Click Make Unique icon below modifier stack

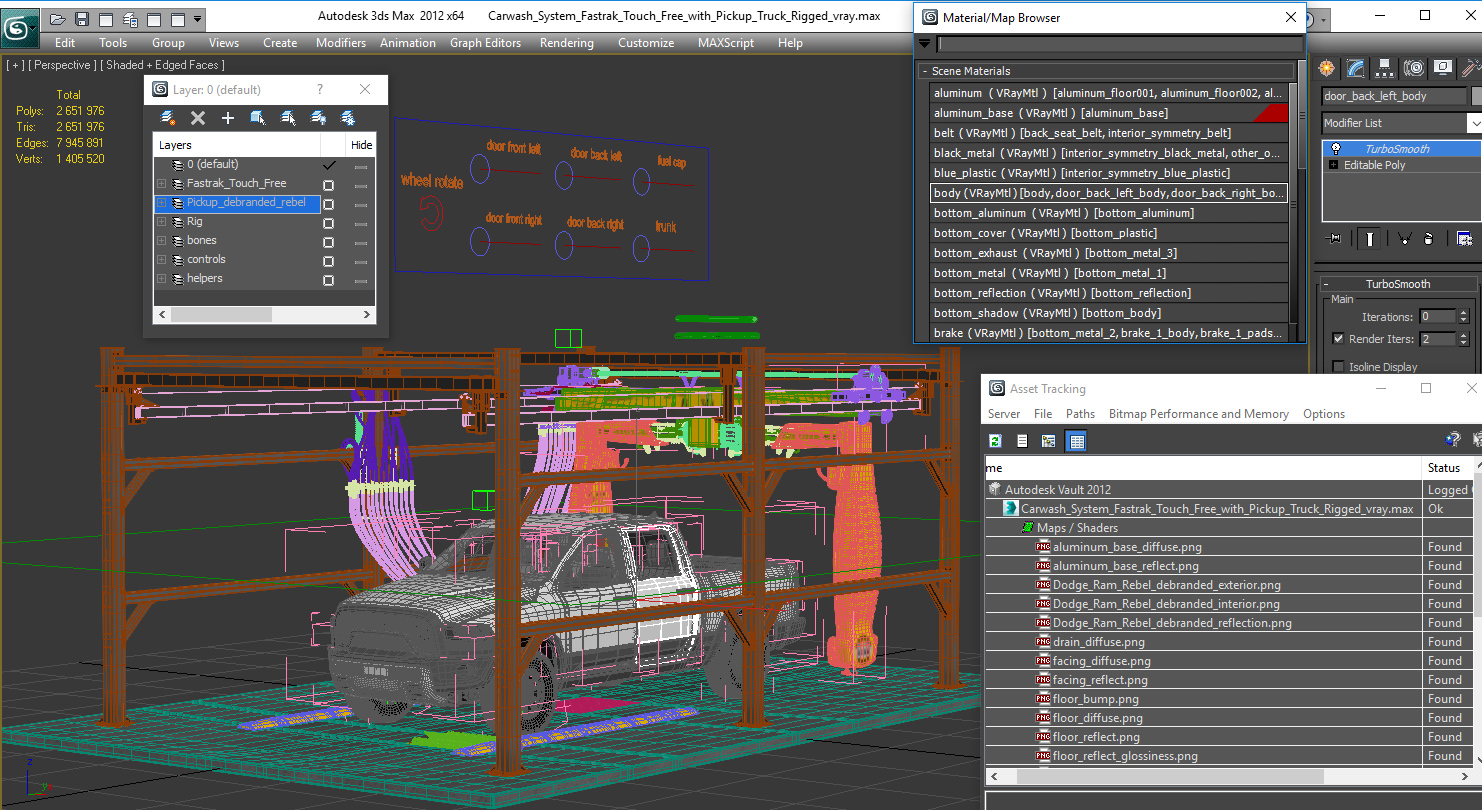tap(1405, 239)
